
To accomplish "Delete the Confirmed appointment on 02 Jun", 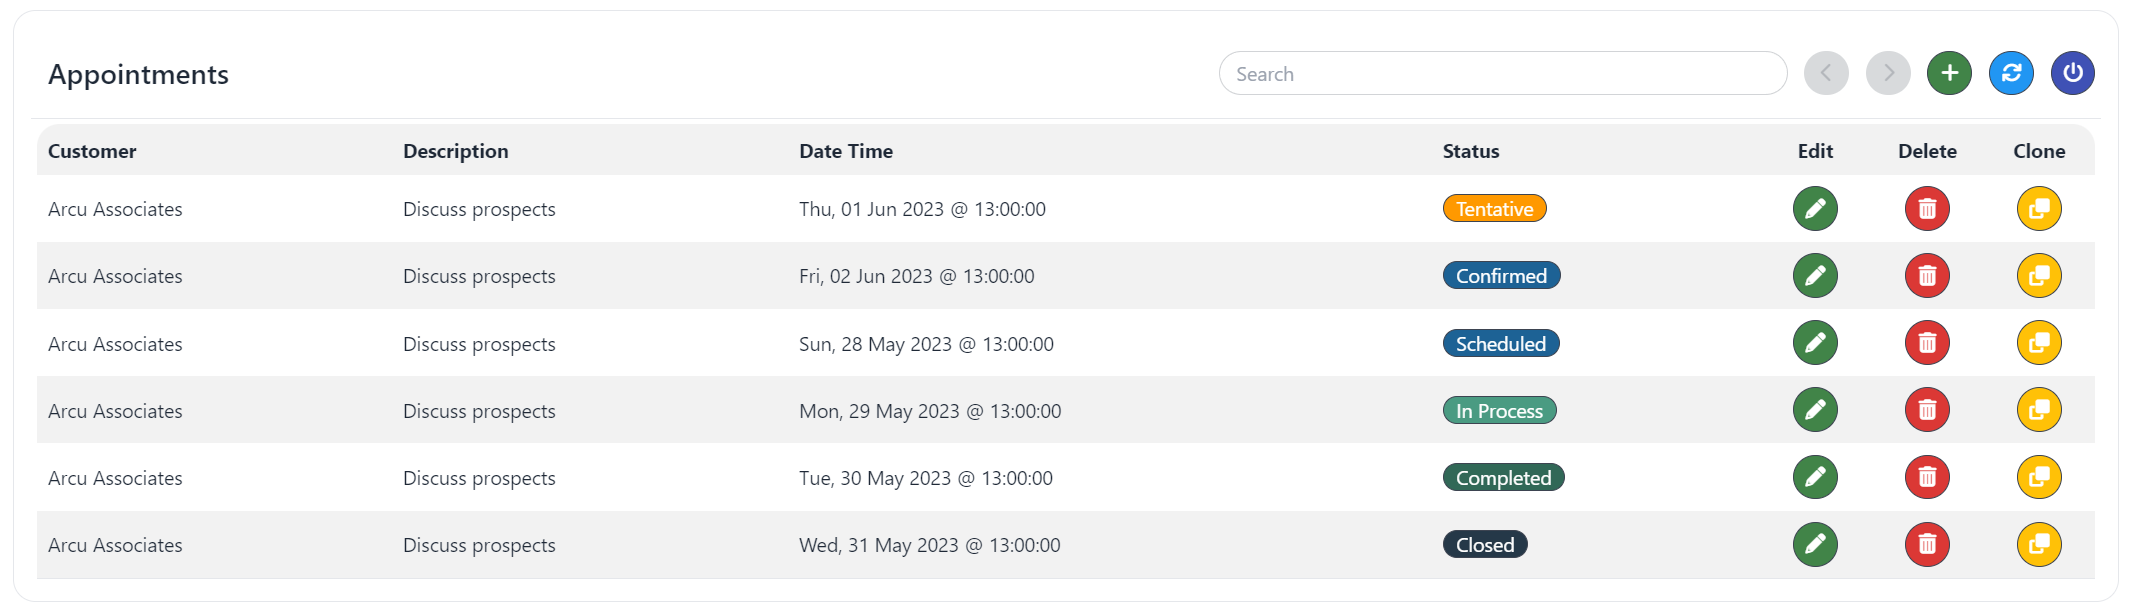I will click(1927, 276).
